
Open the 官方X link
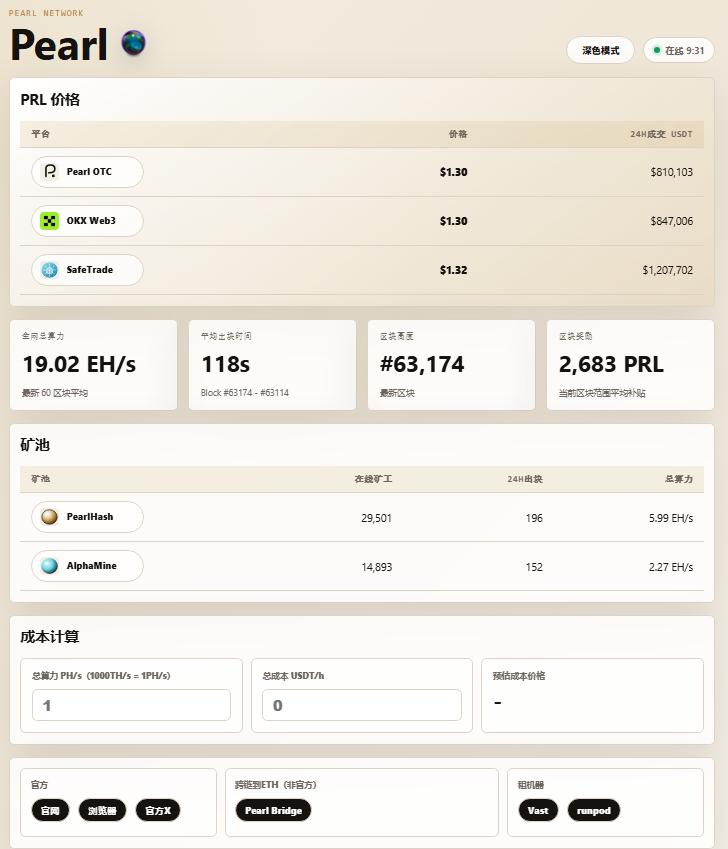tap(158, 811)
